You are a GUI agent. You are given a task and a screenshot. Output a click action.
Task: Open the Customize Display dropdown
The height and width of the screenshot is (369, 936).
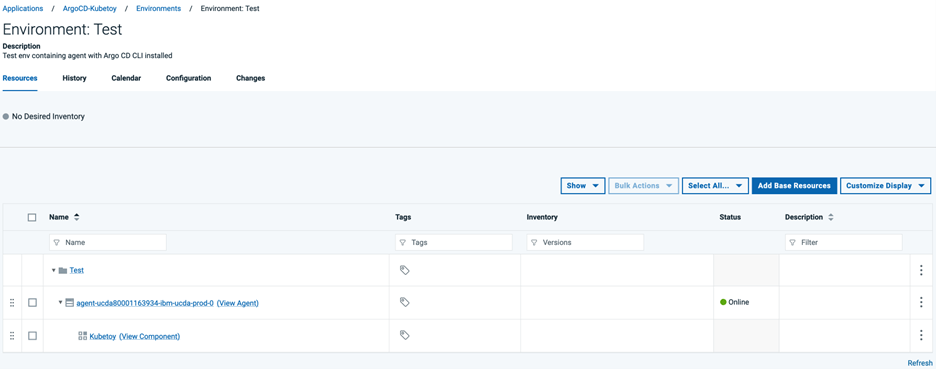885,186
